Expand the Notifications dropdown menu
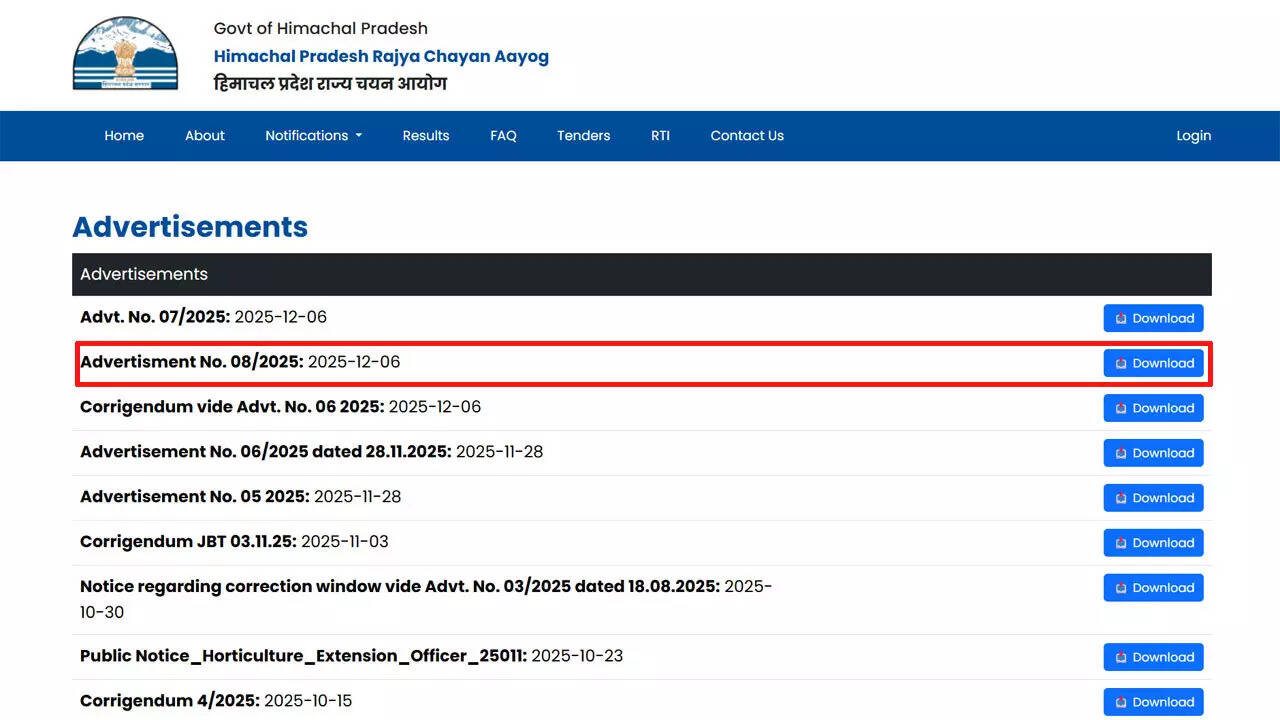 click(313, 136)
